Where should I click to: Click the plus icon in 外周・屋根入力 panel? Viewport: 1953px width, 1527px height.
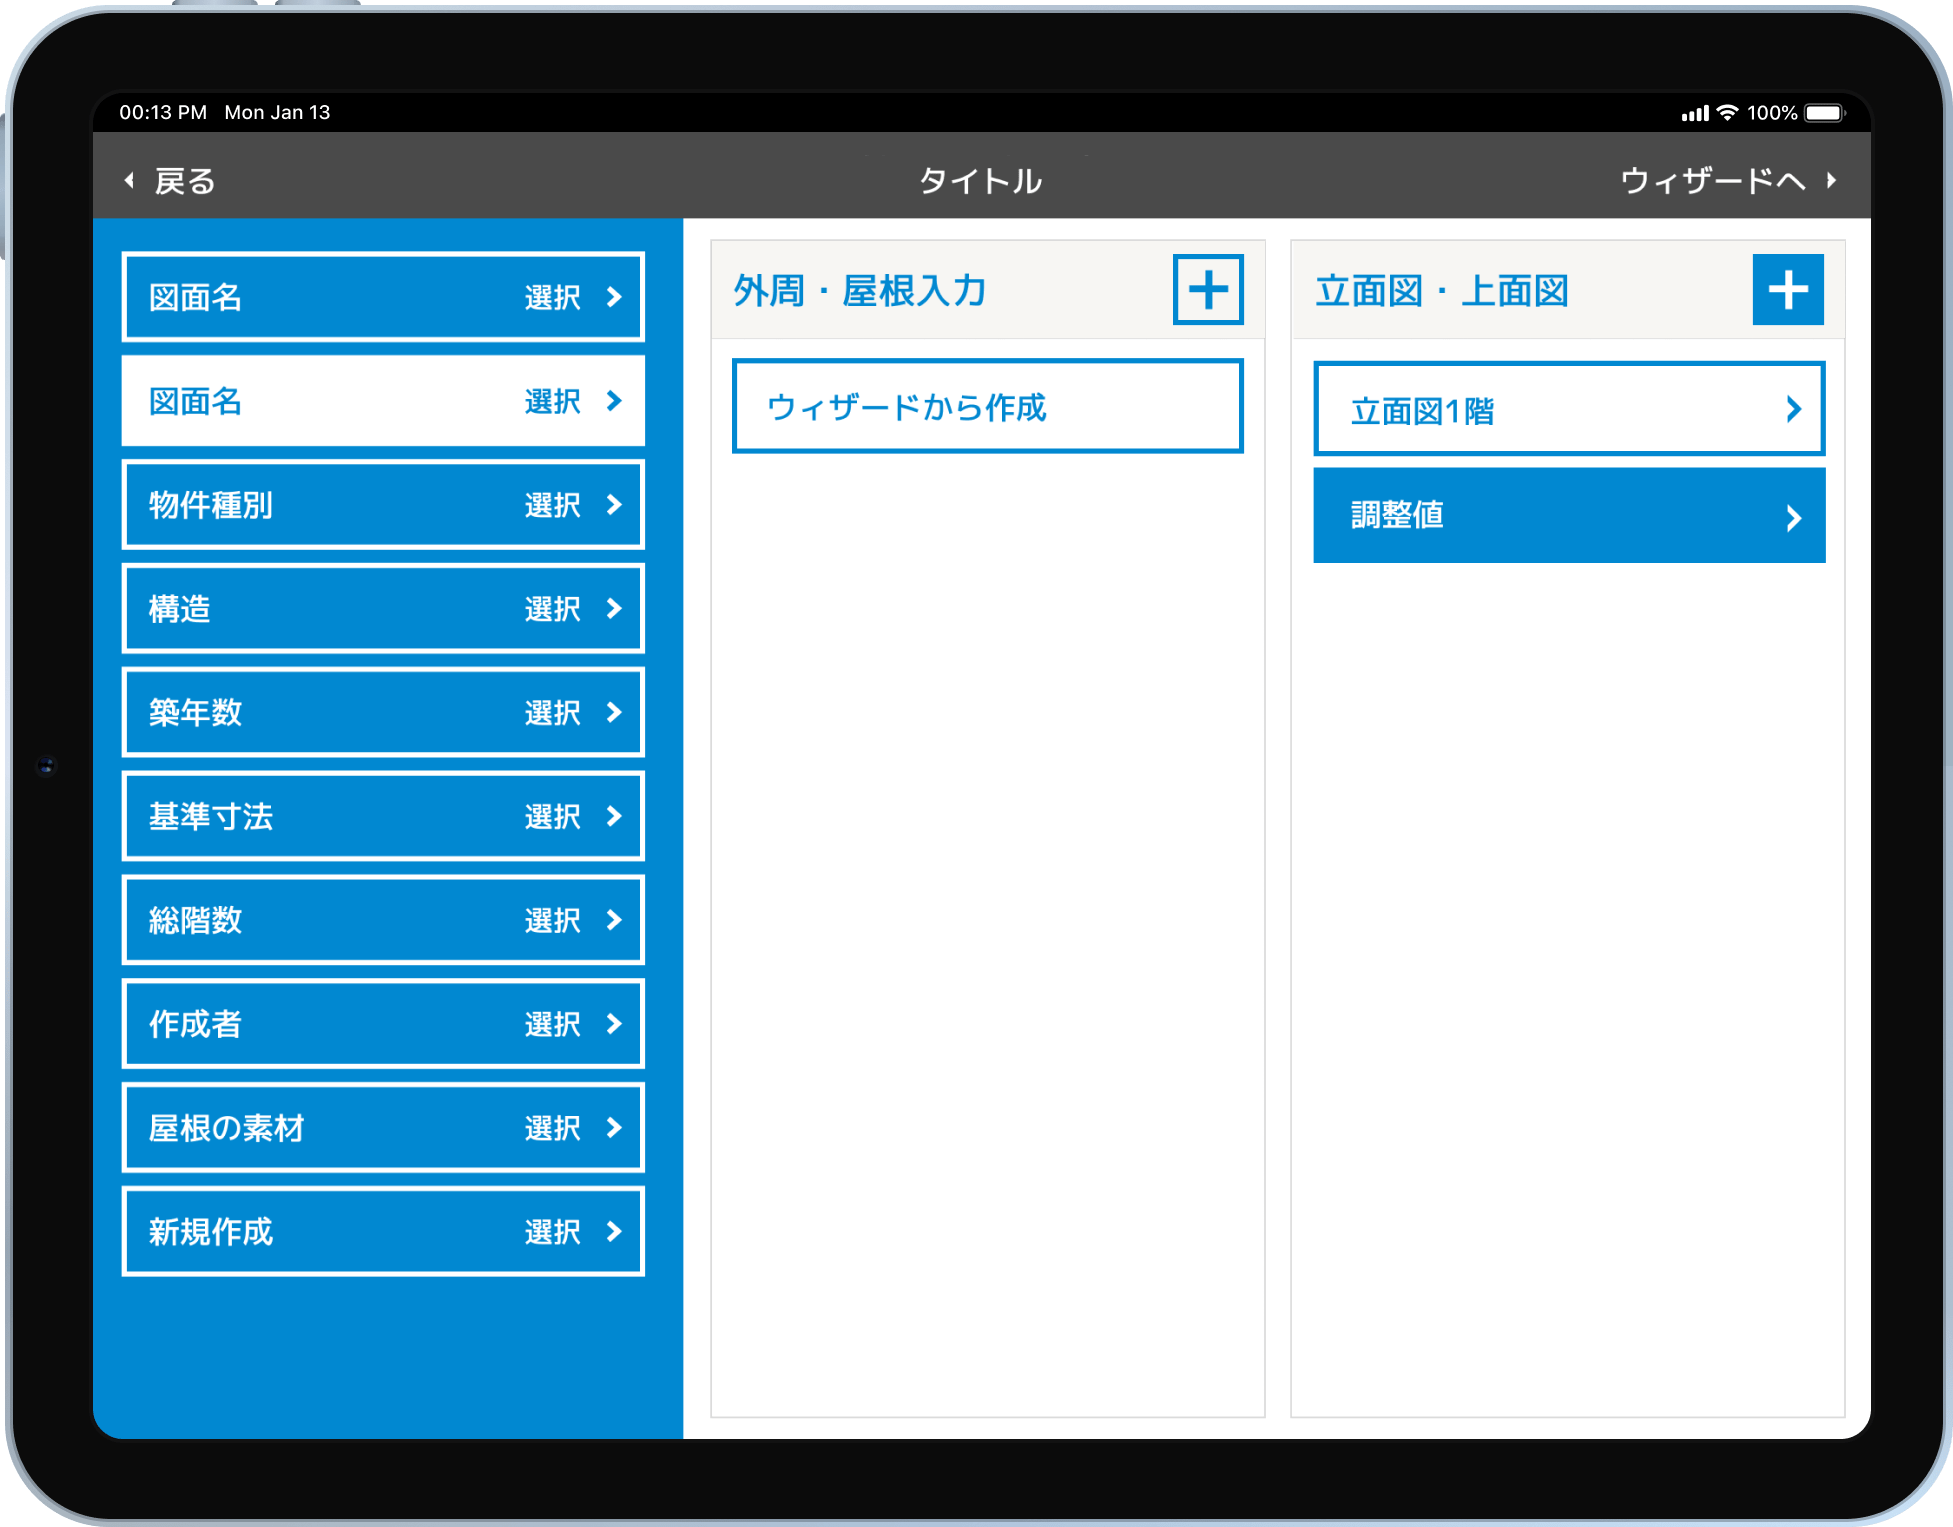tap(1207, 290)
